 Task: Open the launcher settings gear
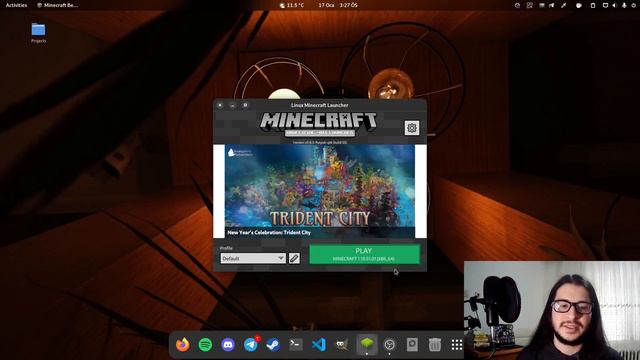click(x=412, y=128)
